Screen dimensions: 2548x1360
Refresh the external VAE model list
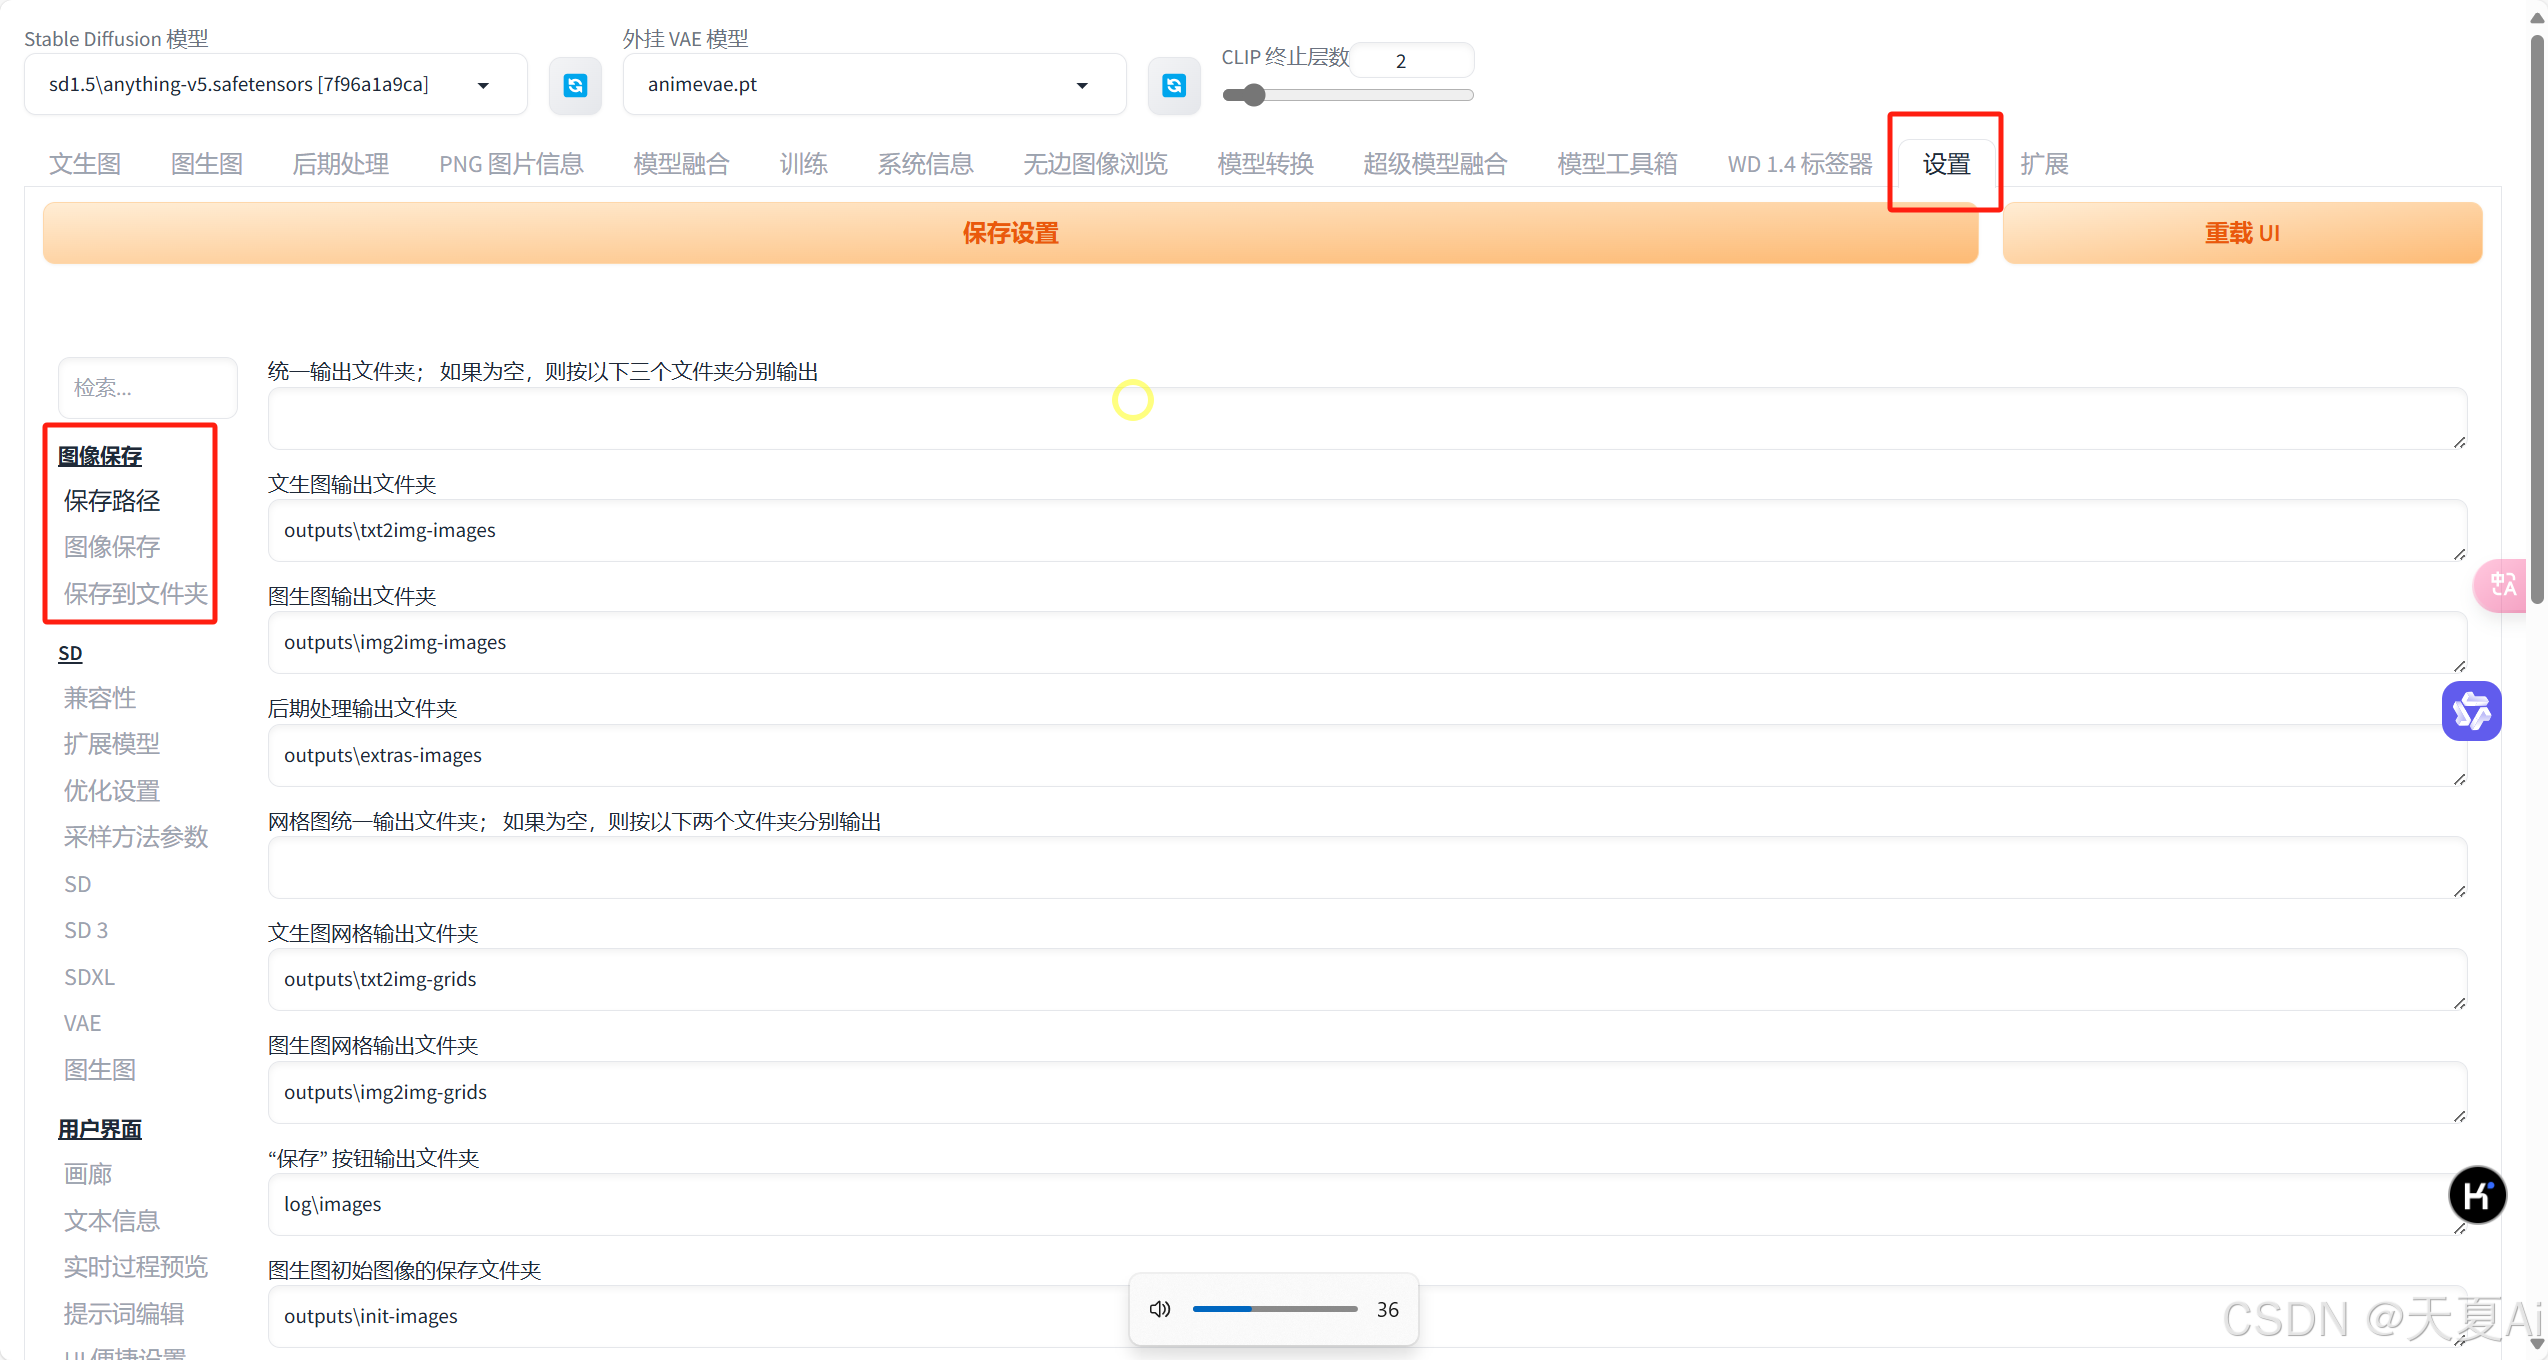[x=1173, y=86]
